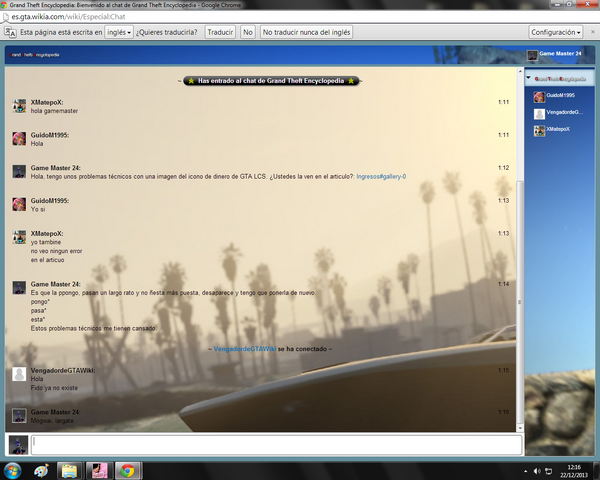The height and width of the screenshot is (480, 600).
Task: Open the inglés language dropdown
Action: (119, 33)
